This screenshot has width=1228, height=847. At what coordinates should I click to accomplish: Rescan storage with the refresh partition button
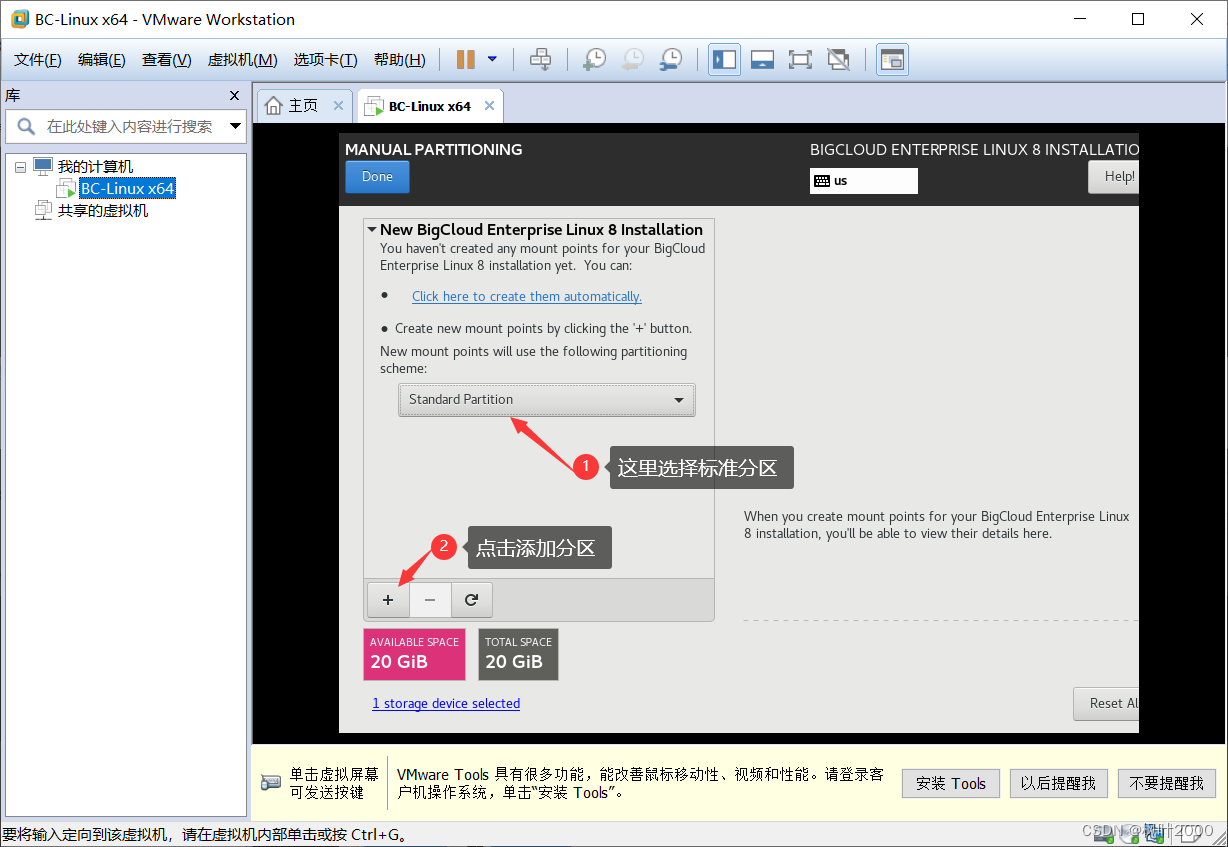[471, 599]
